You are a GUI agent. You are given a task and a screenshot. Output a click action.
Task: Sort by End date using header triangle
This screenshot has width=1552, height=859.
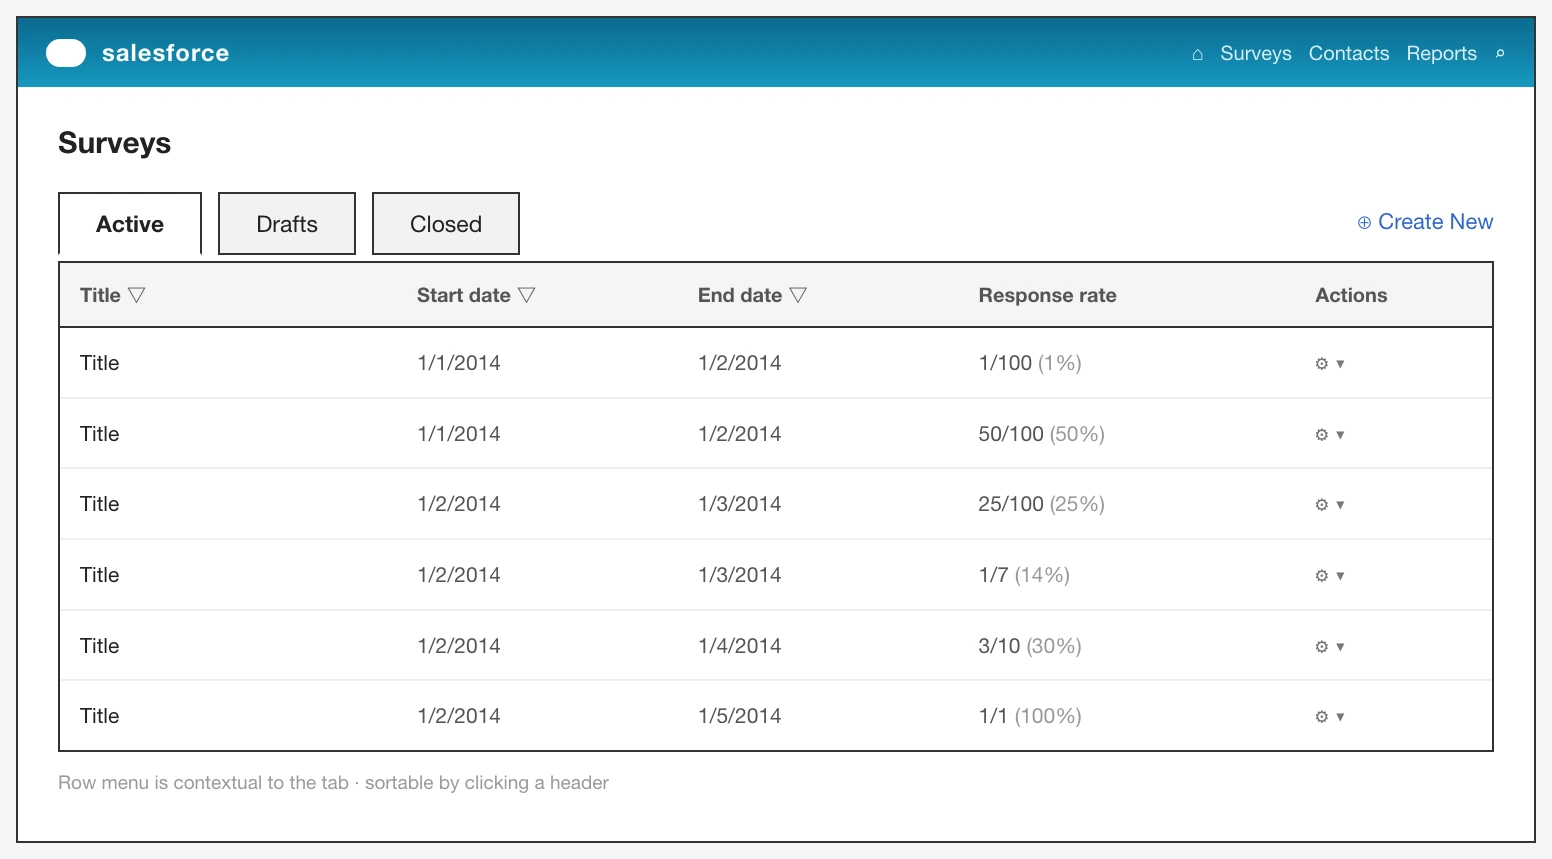[x=798, y=295]
